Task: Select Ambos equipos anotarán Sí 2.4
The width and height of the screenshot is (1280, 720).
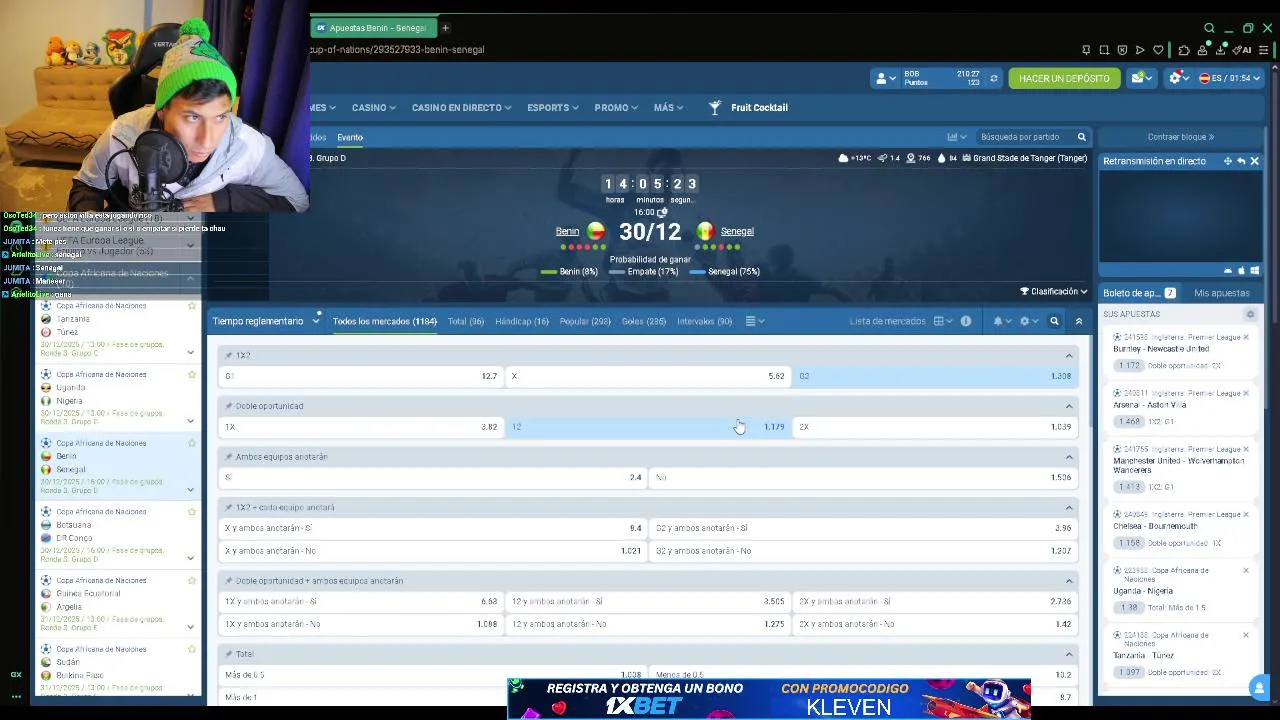Action: [433, 478]
